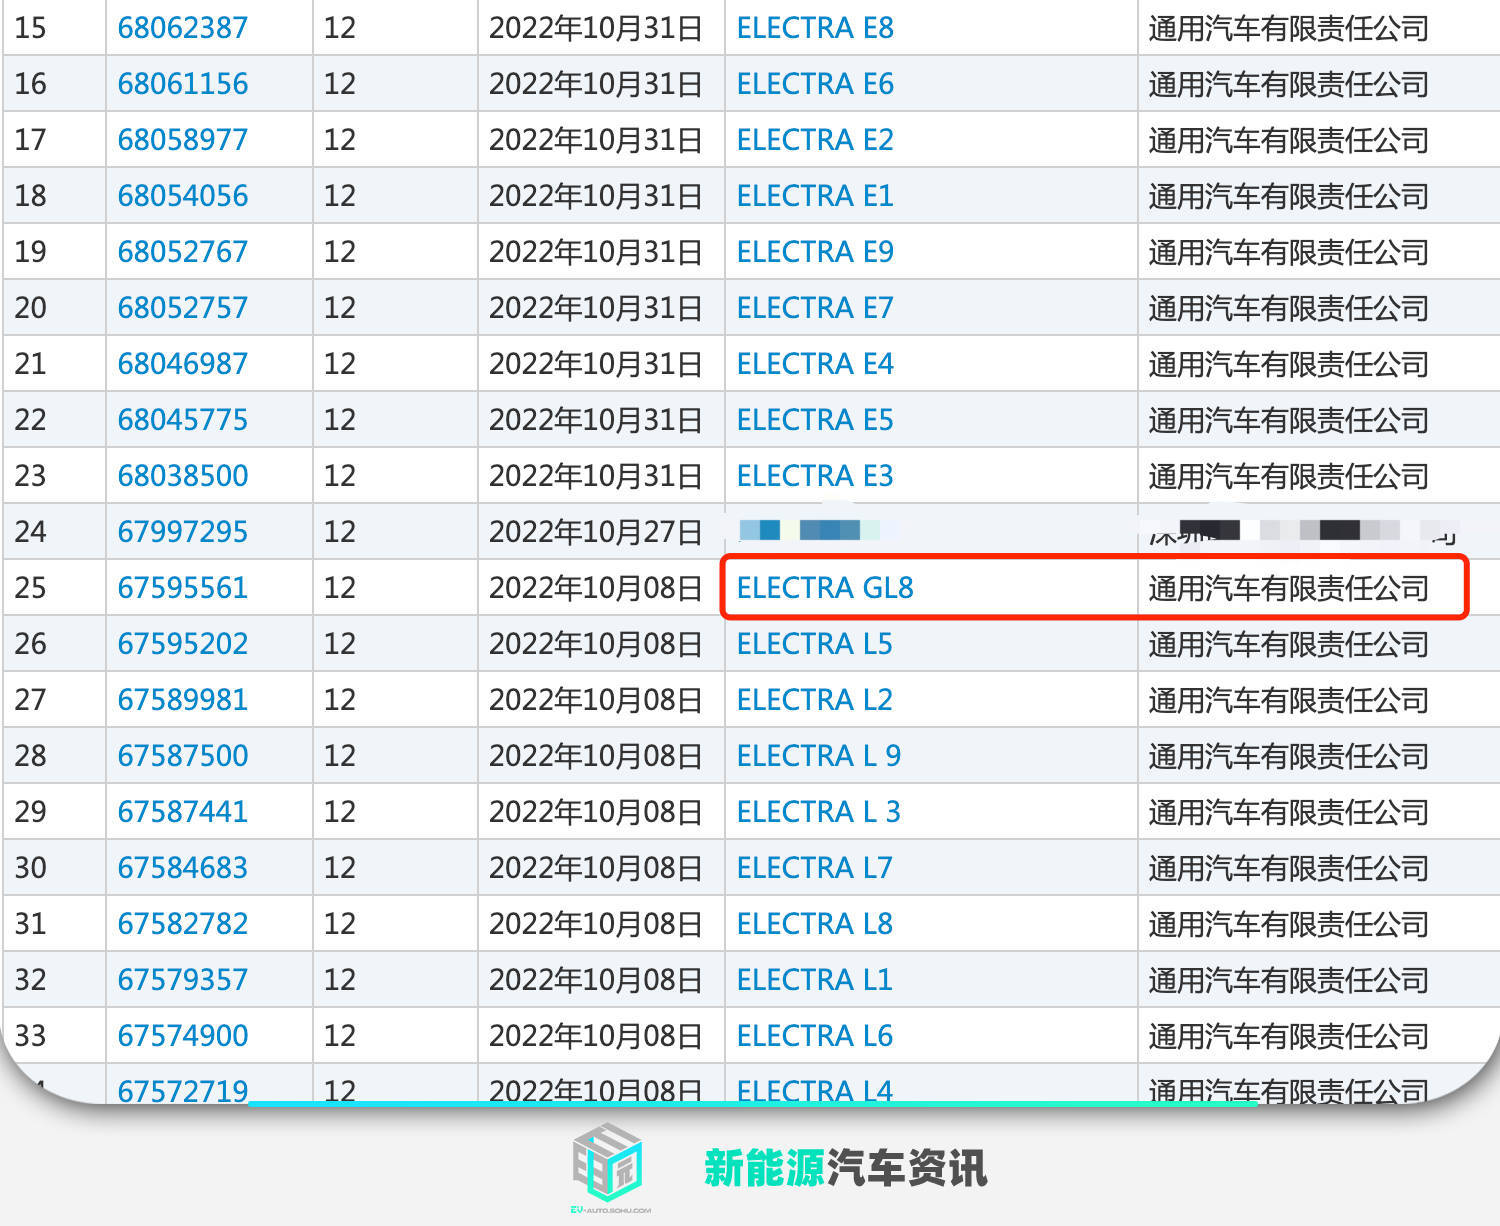This screenshot has width=1500, height=1226.
Task: Open application number 68052757
Action: 182,308
